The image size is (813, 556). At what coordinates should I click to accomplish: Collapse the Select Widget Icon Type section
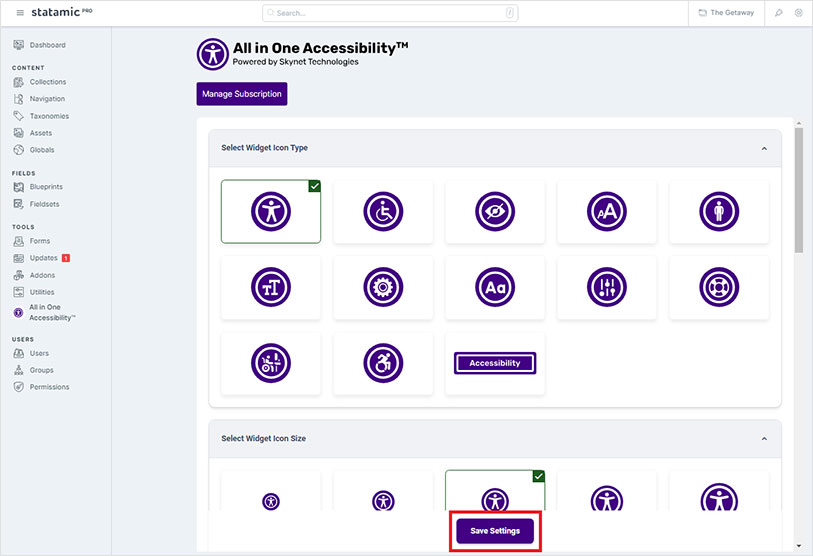click(764, 148)
